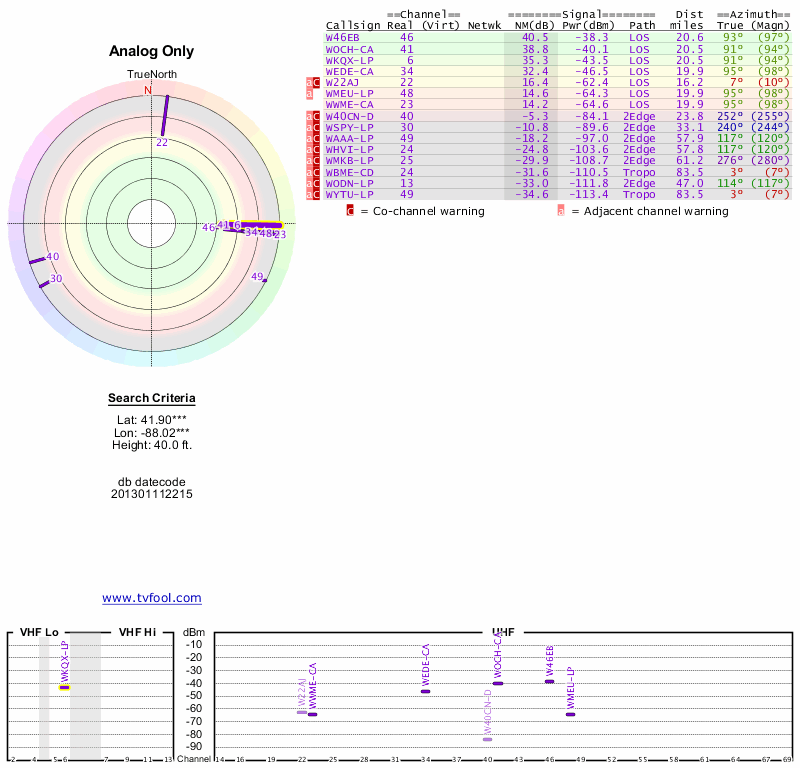Click the W46EB signal bar in UHF chart
The height and width of the screenshot is (768, 800).
click(549, 681)
